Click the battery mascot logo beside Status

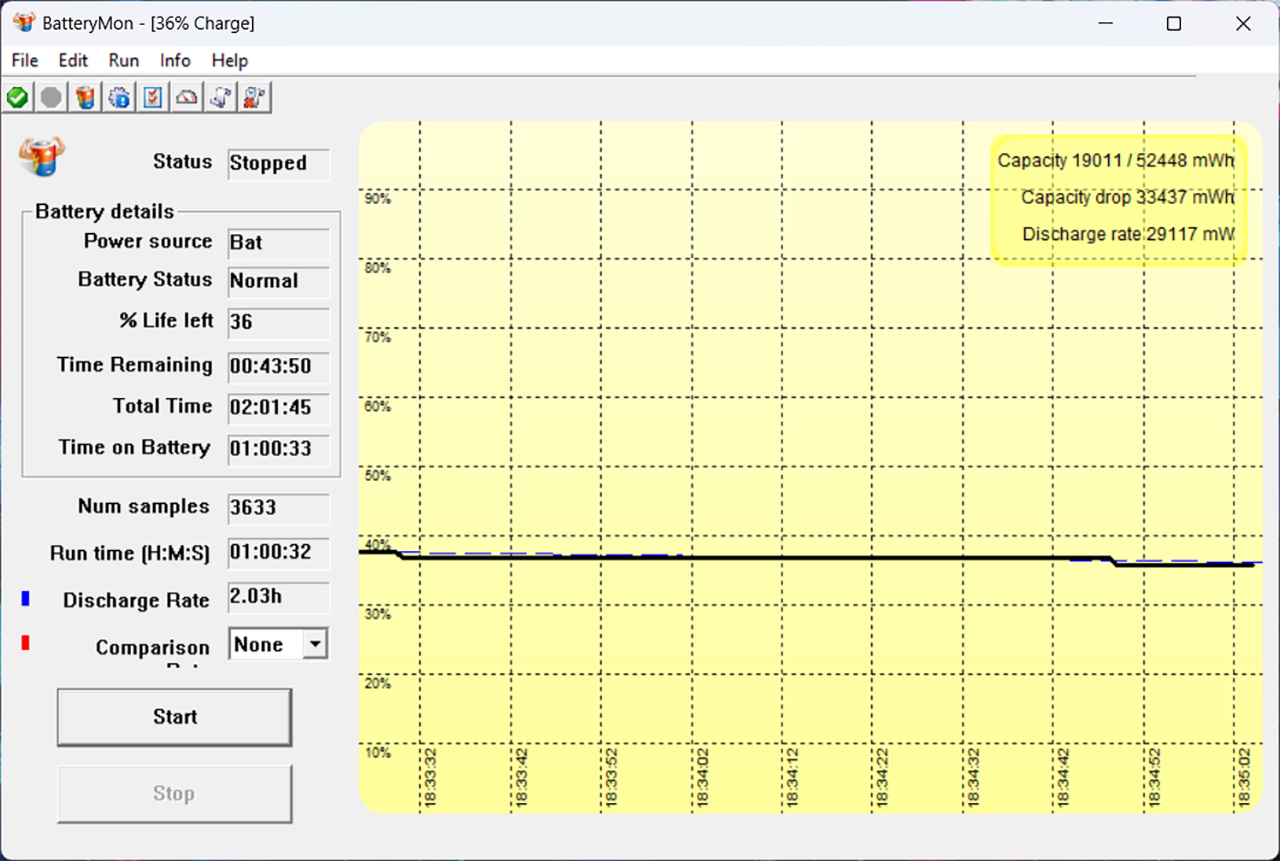[41, 157]
